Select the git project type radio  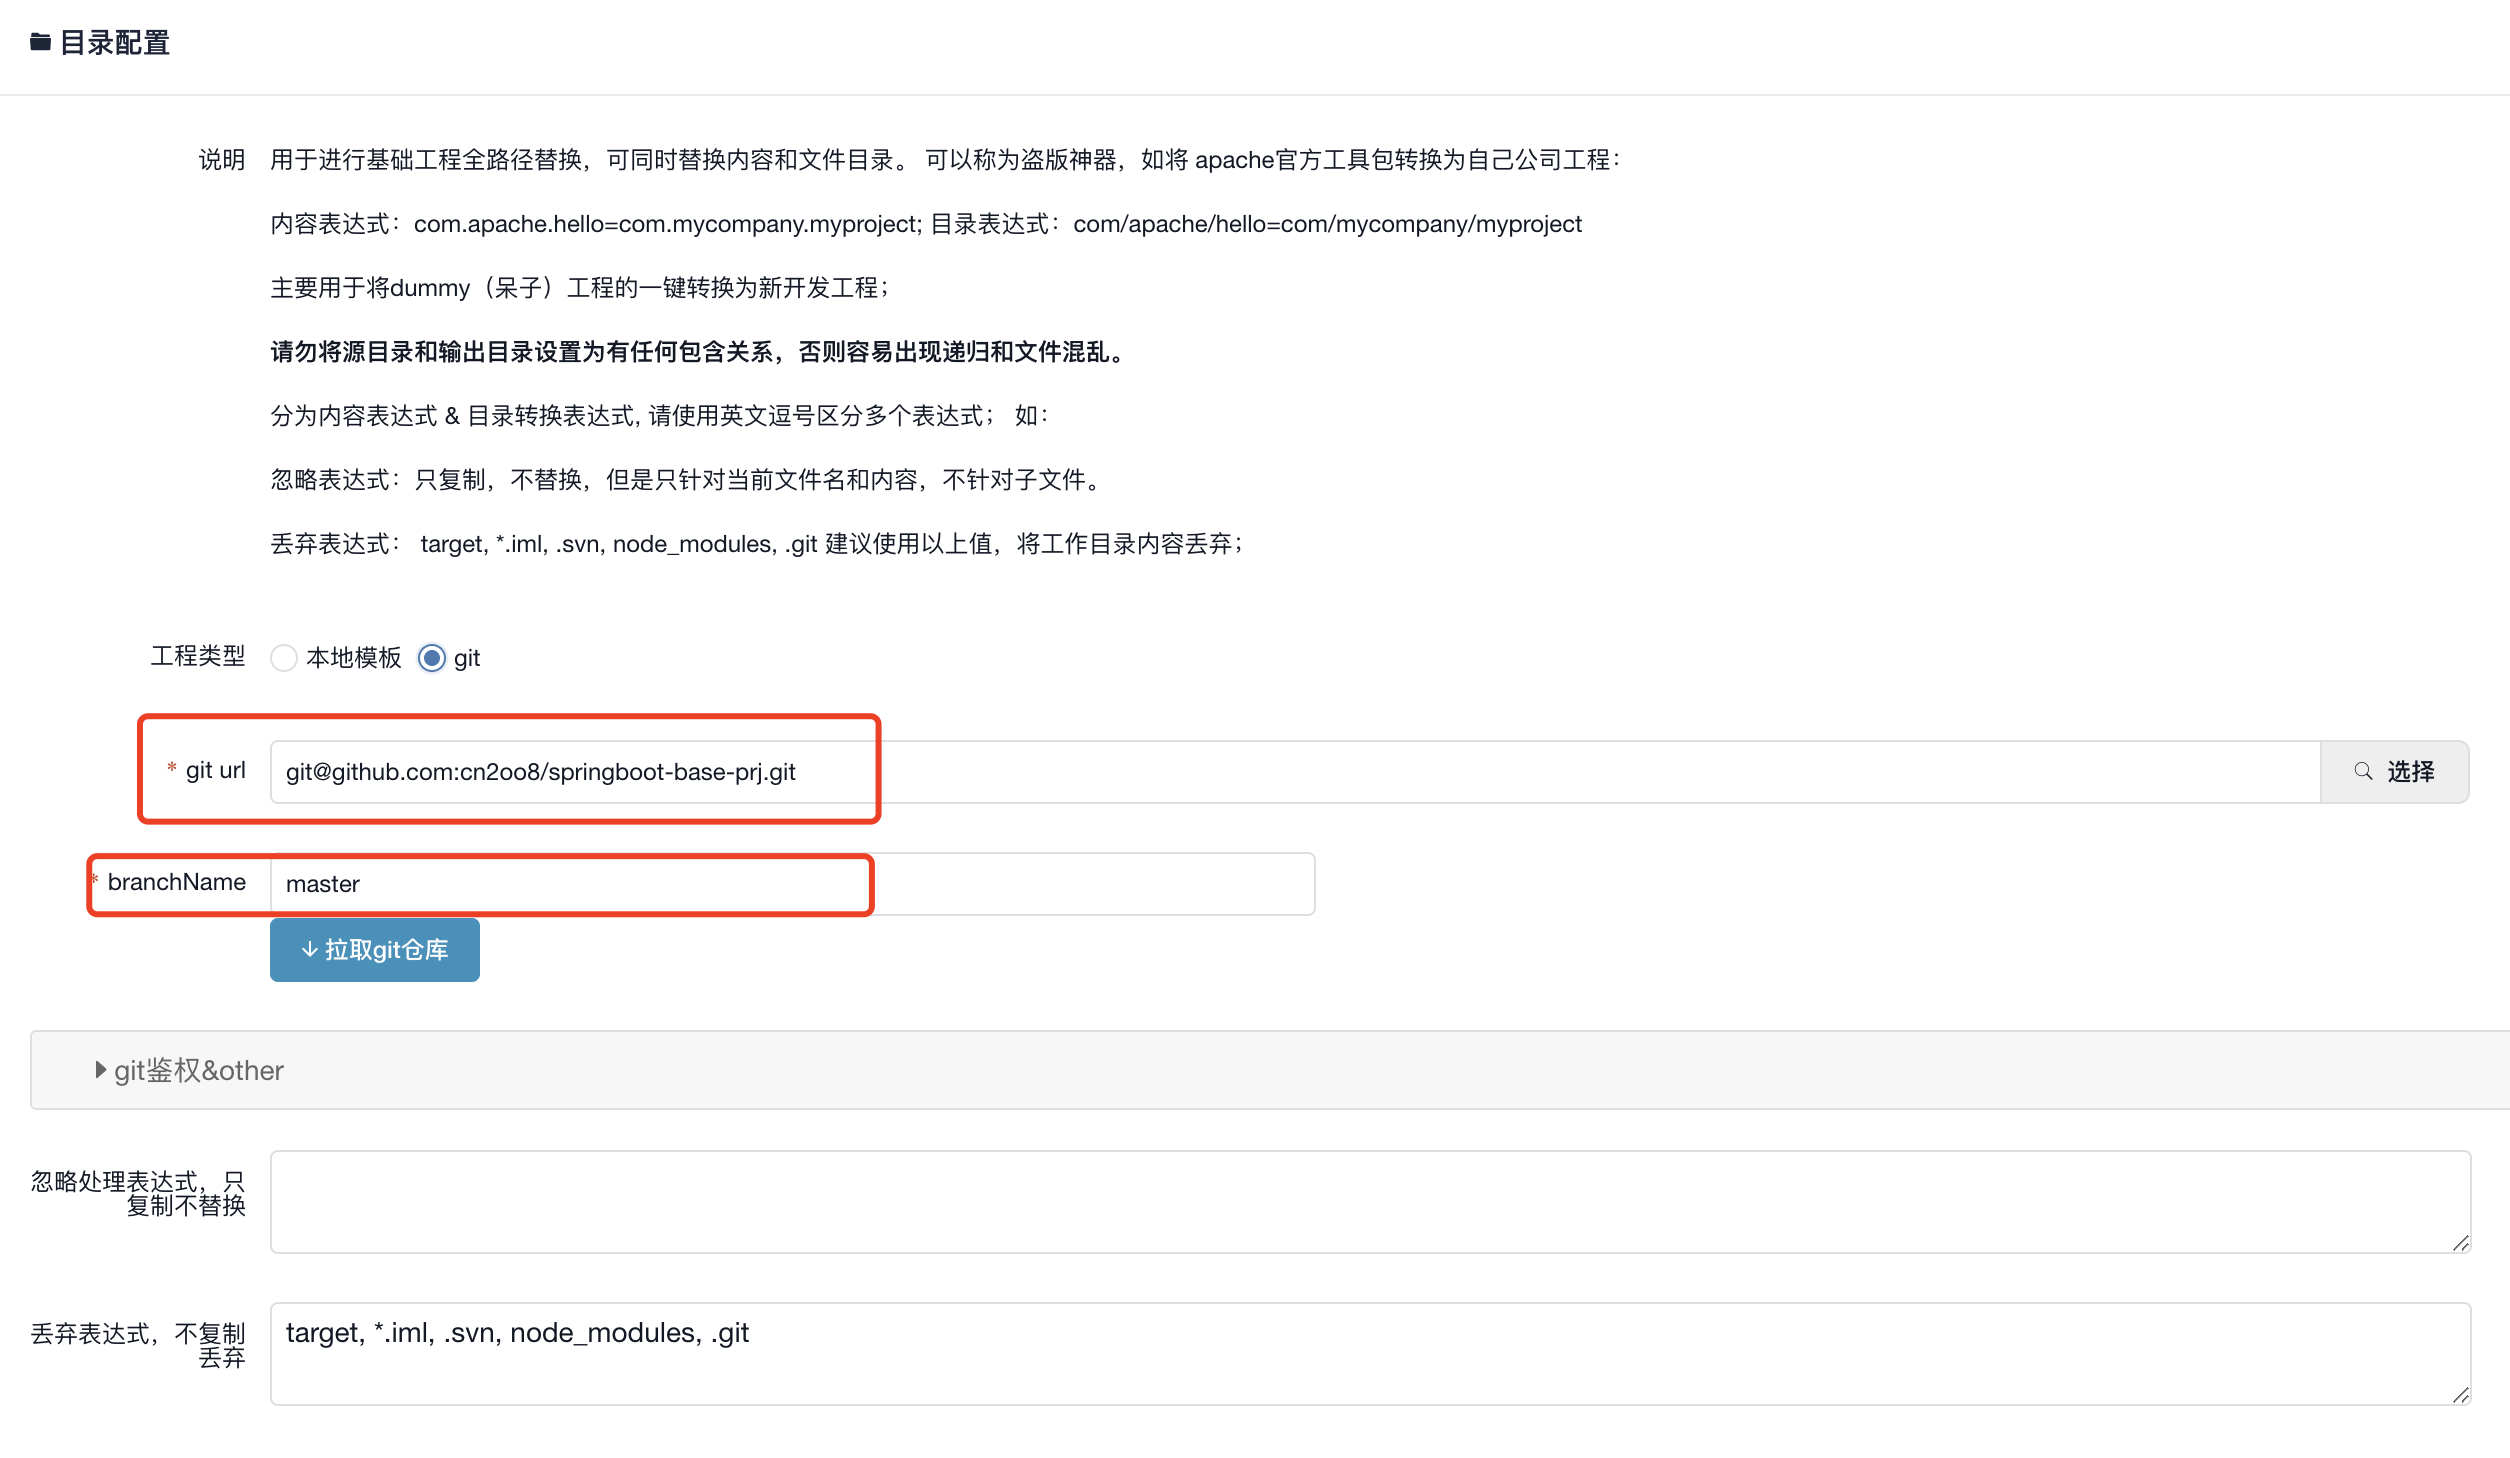432,658
